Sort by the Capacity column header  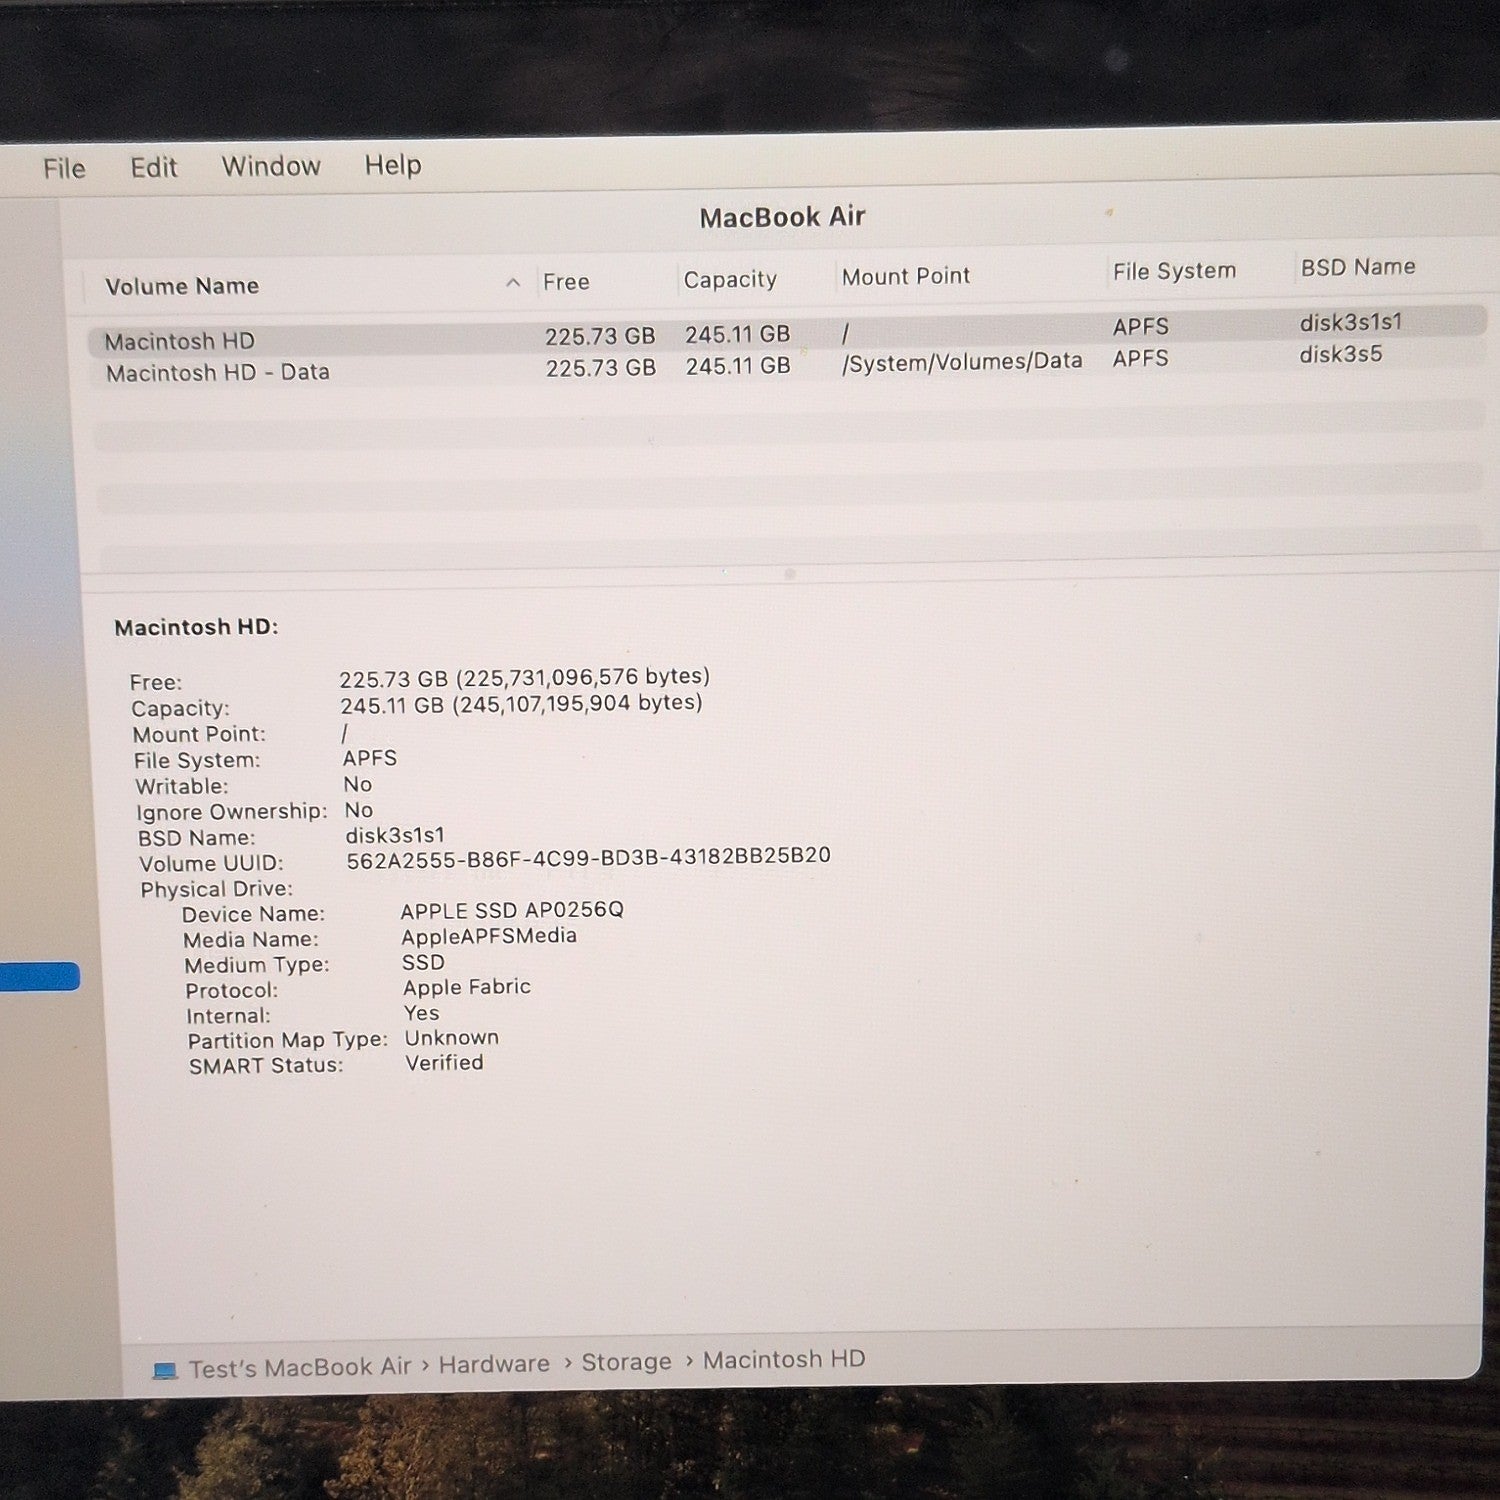[730, 280]
